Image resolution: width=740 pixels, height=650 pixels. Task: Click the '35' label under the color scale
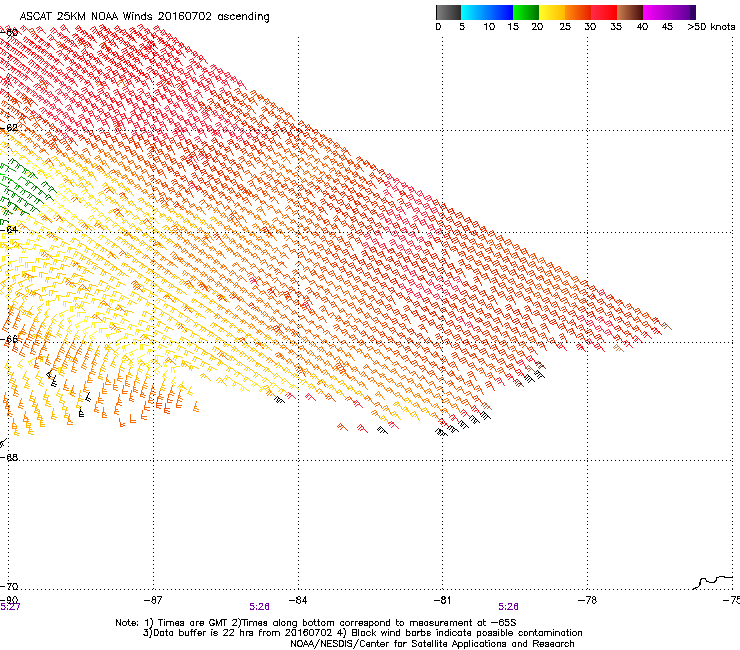[x=616, y=27]
